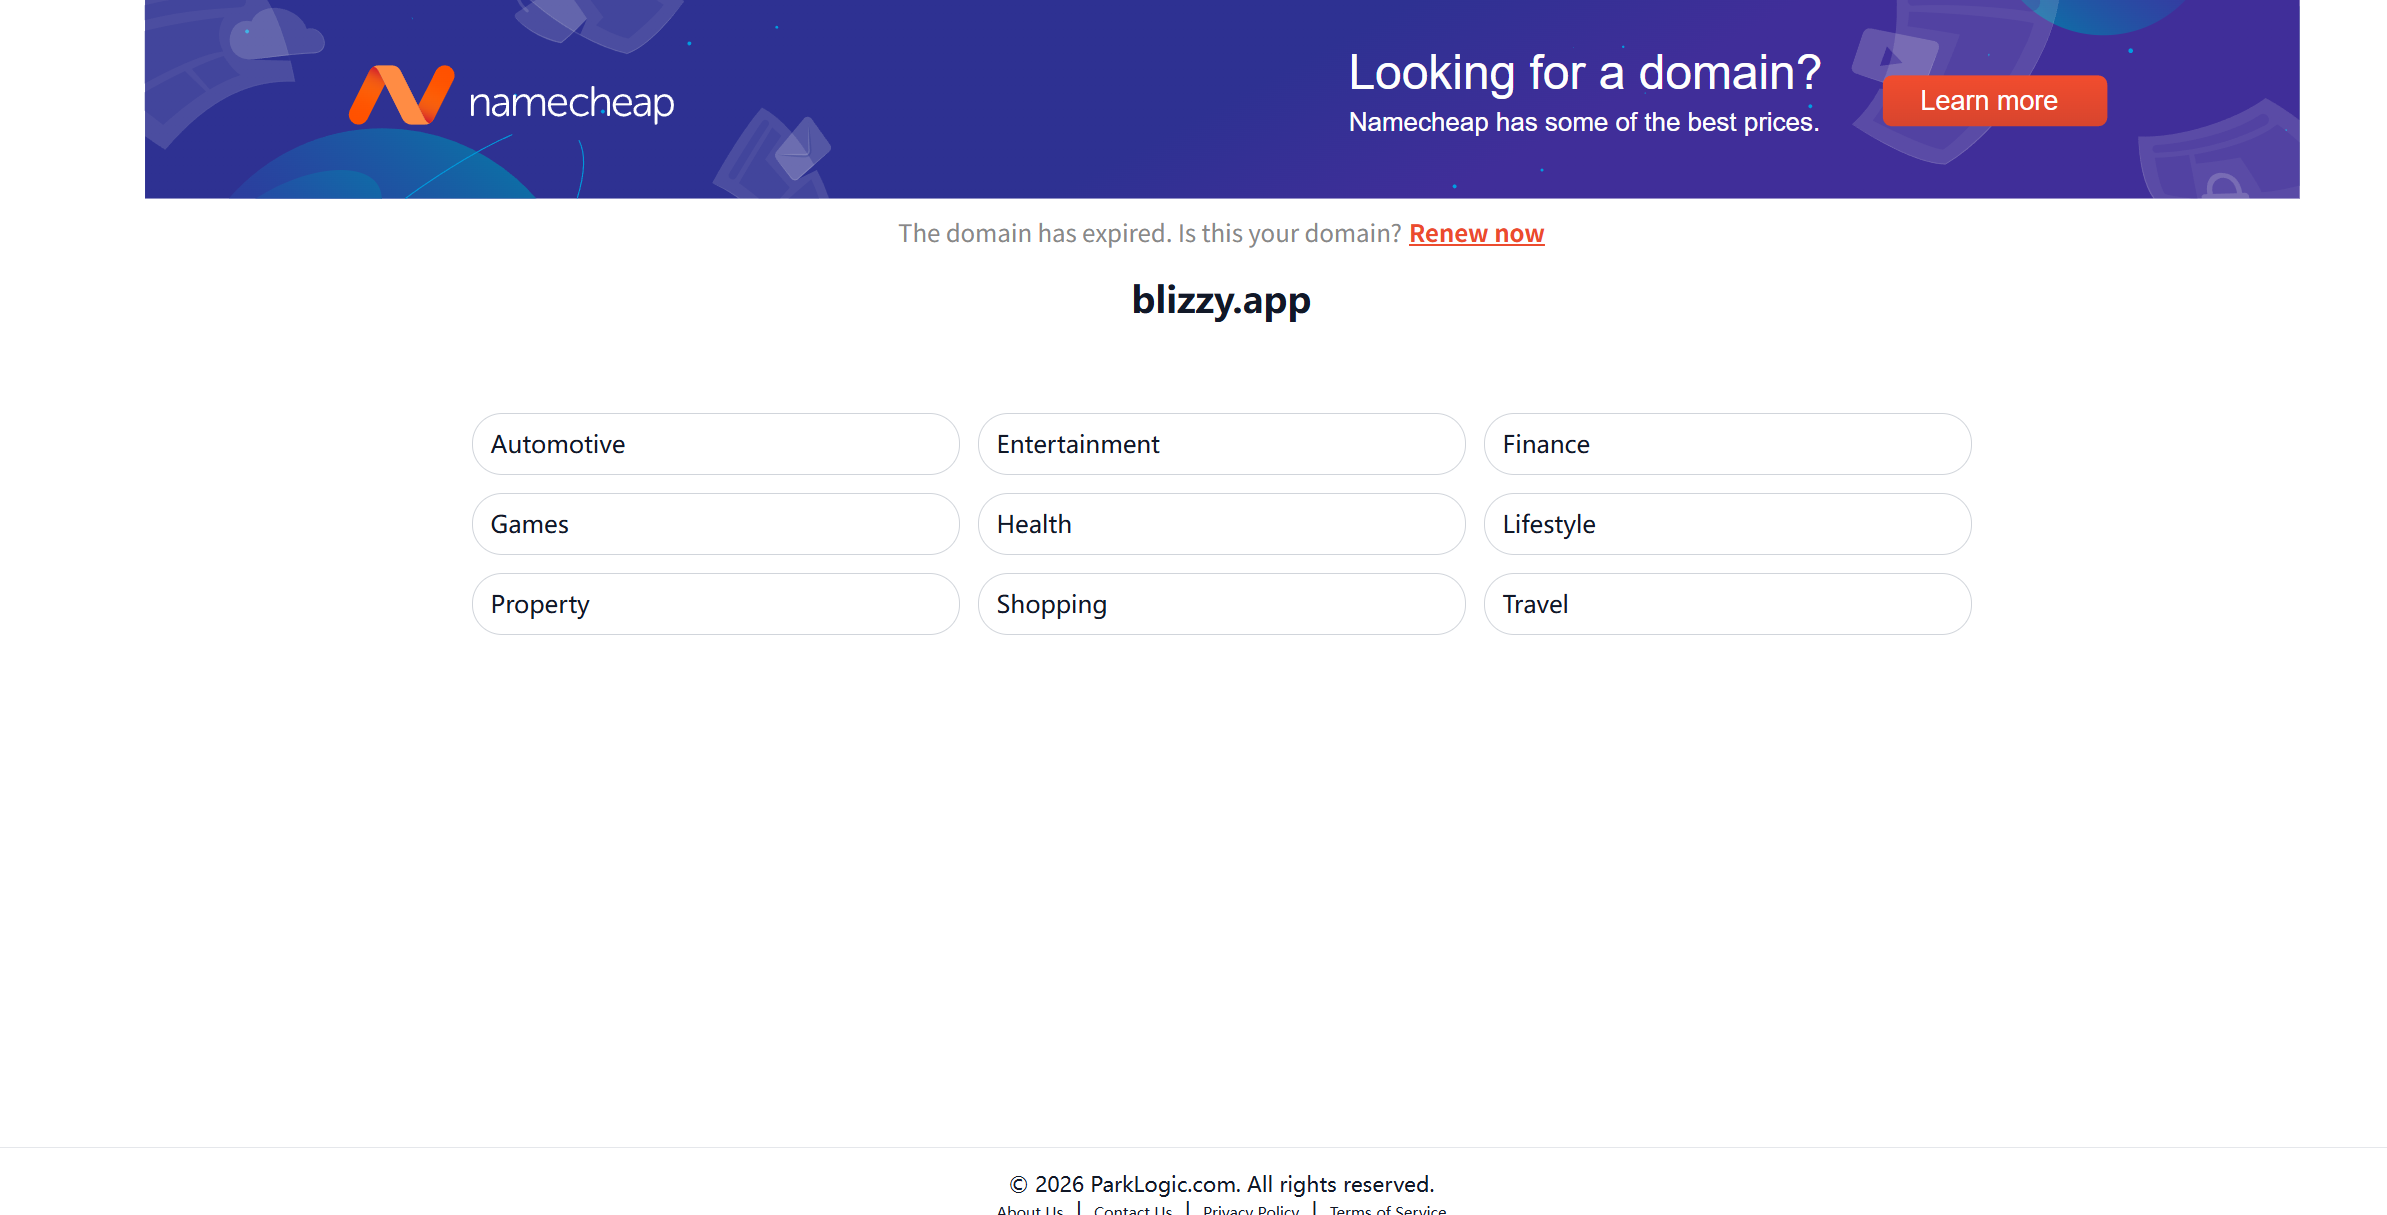Image resolution: width=2387 pixels, height=1215 pixels.
Task: Open the Contact Us footer link
Action: pos(1133,1209)
